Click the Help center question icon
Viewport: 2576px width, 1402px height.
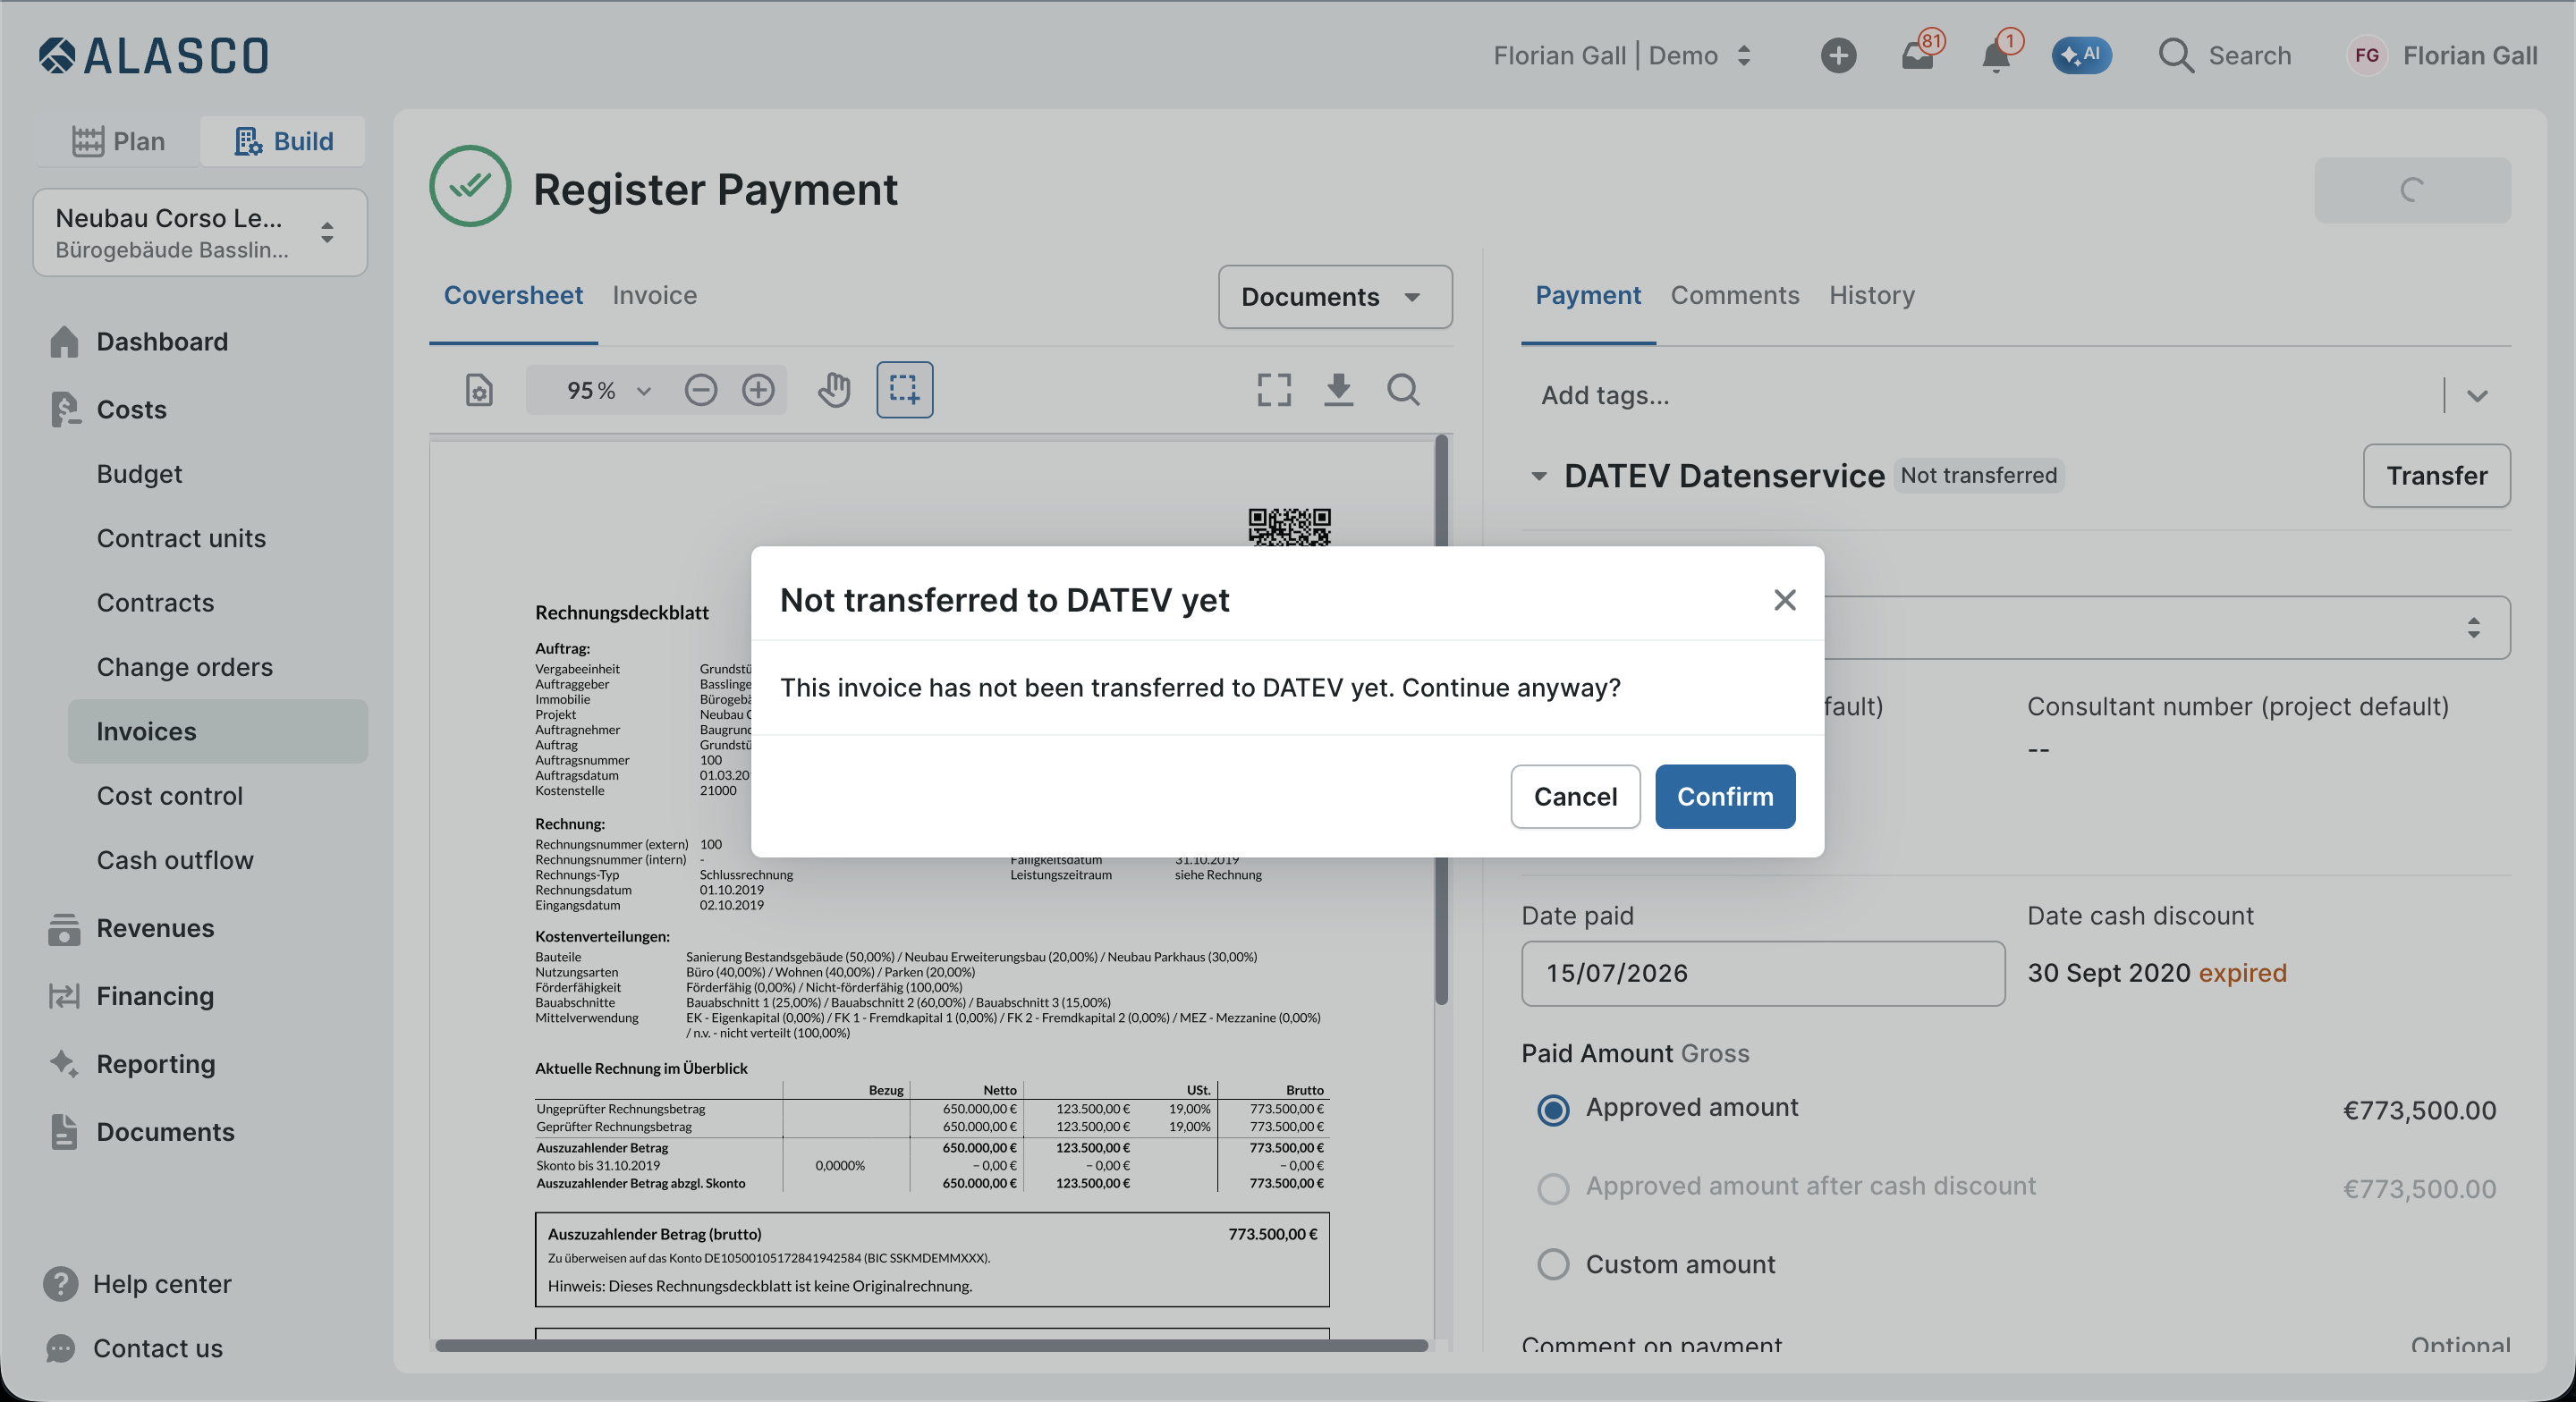tap(61, 1283)
